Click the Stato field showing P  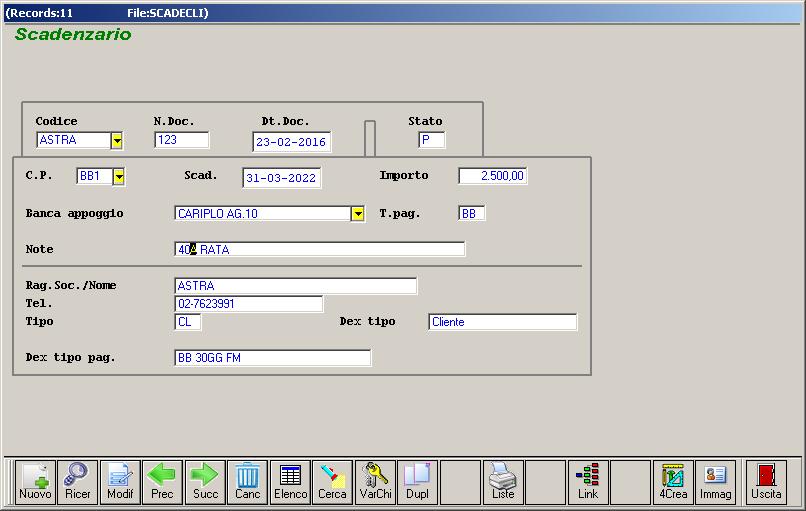pos(432,140)
